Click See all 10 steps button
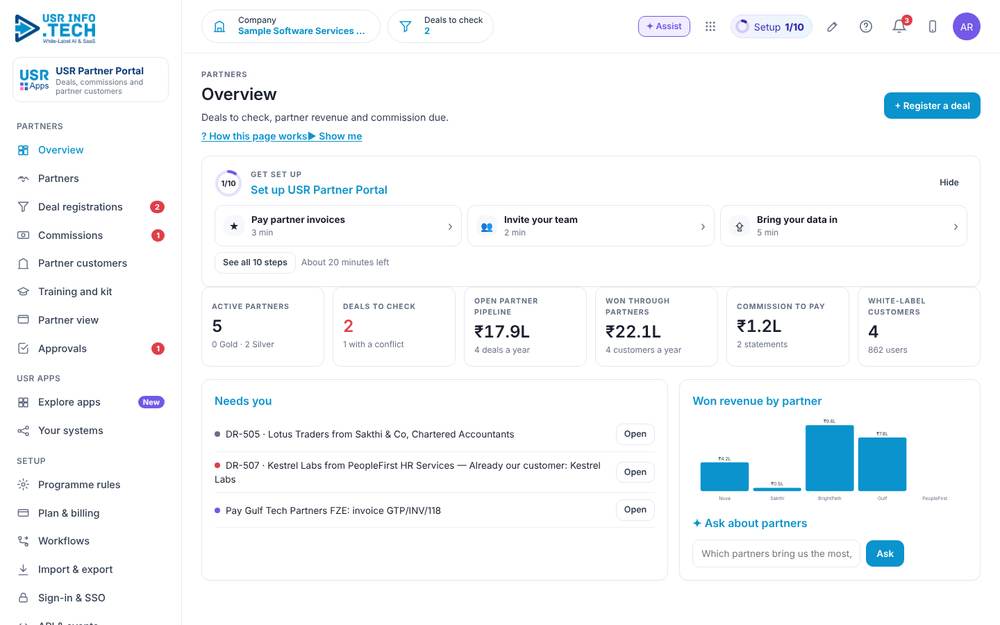Image resolution: width=1000 pixels, height=625 pixels. pyautogui.click(x=255, y=262)
